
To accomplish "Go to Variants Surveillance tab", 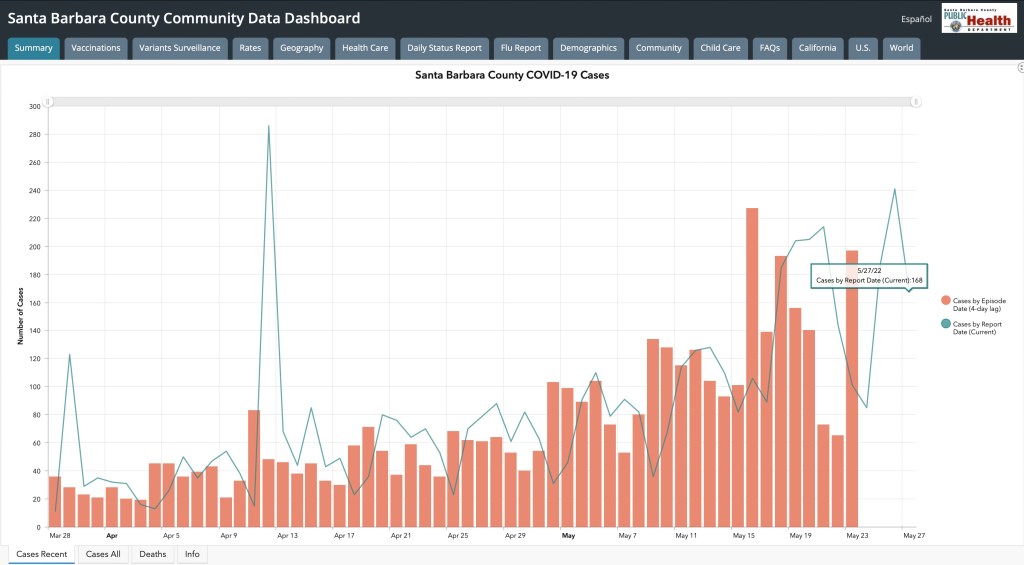I will (x=180, y=48).
